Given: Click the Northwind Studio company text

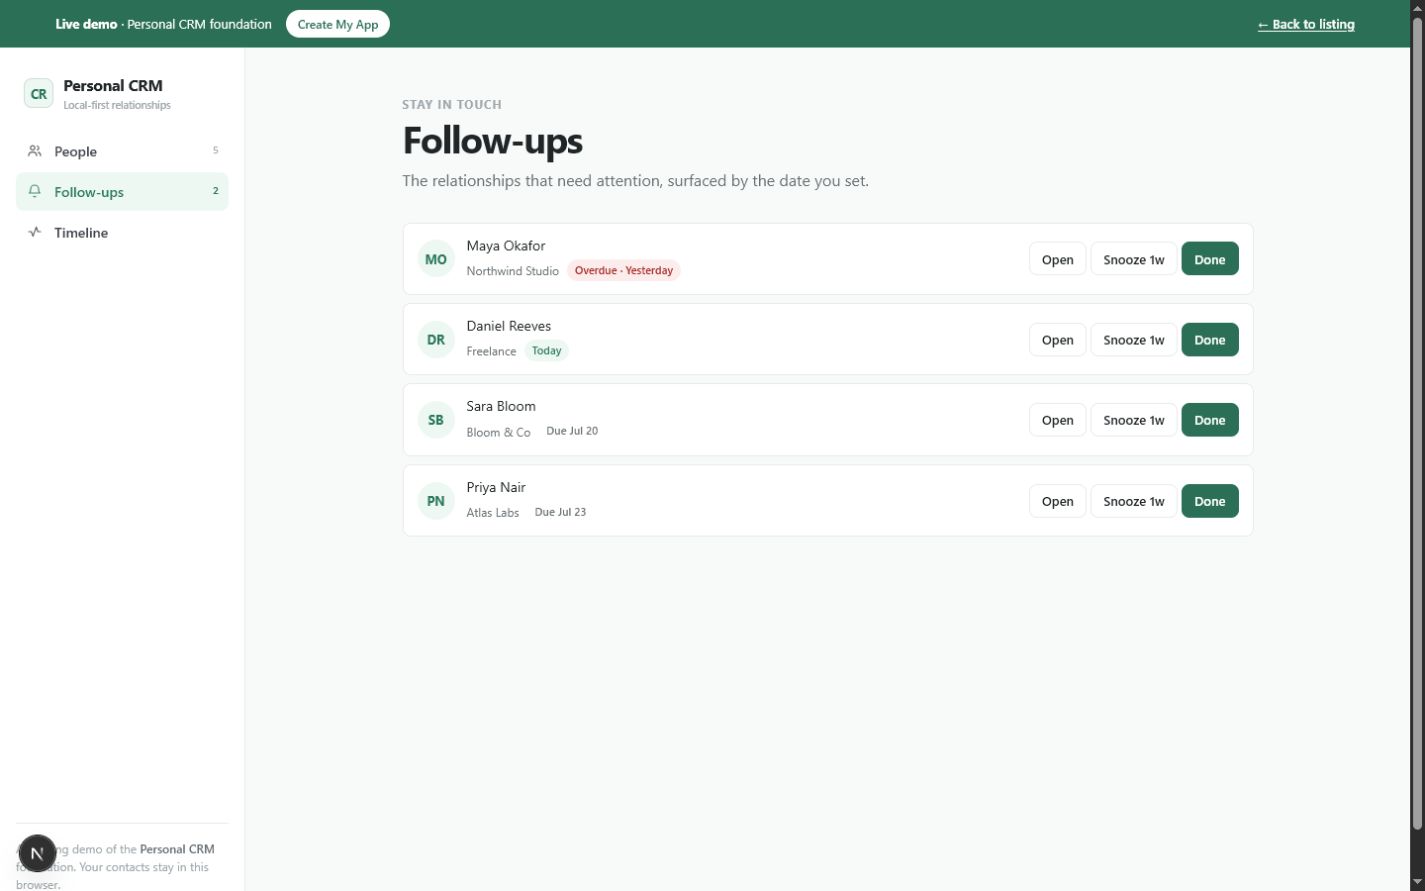Looking at the screenshot, I should 513,271.
